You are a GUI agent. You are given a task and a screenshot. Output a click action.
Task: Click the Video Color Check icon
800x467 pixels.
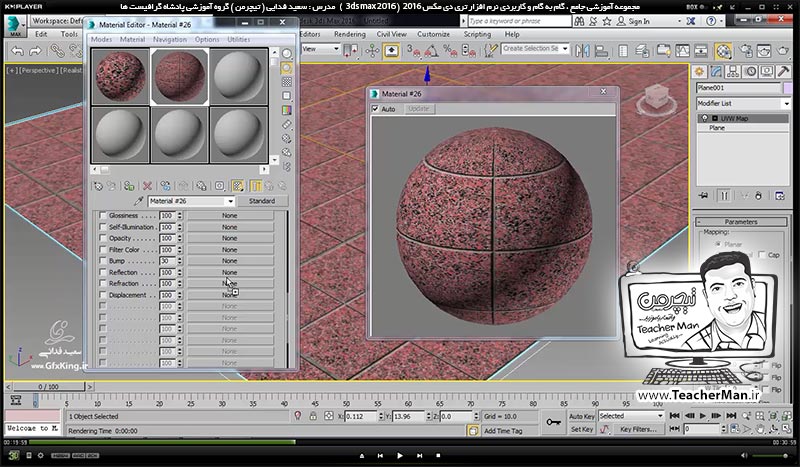coord(287,110)
